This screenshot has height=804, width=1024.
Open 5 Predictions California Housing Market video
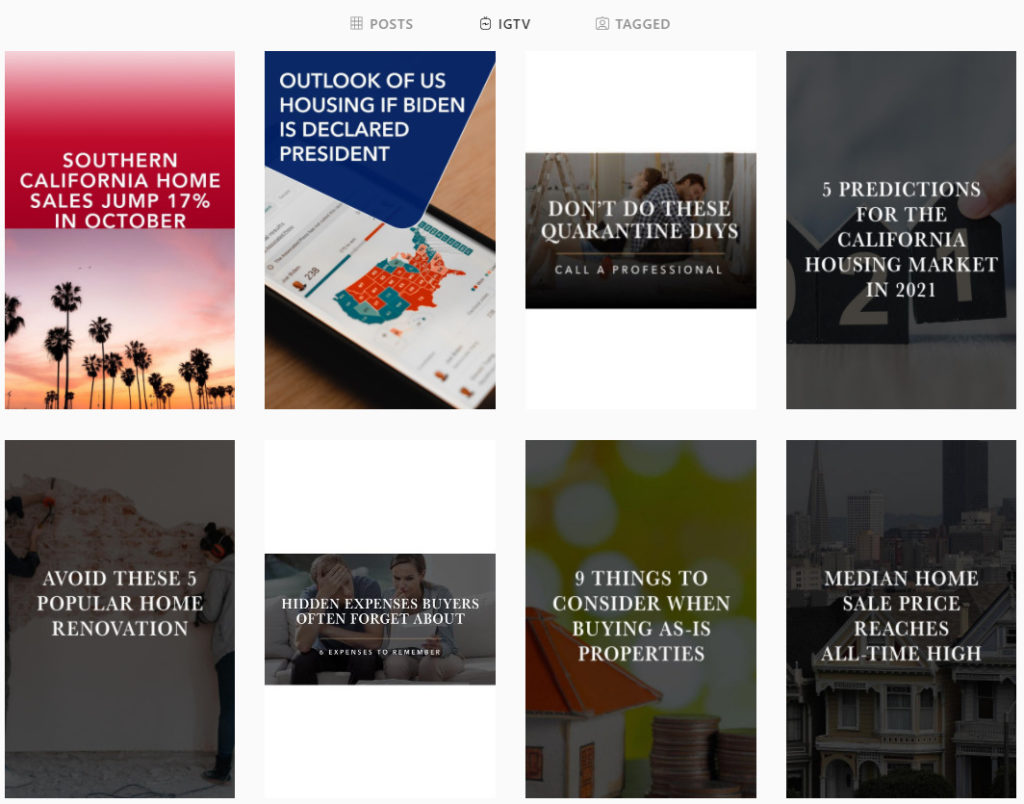click(901, 230)
